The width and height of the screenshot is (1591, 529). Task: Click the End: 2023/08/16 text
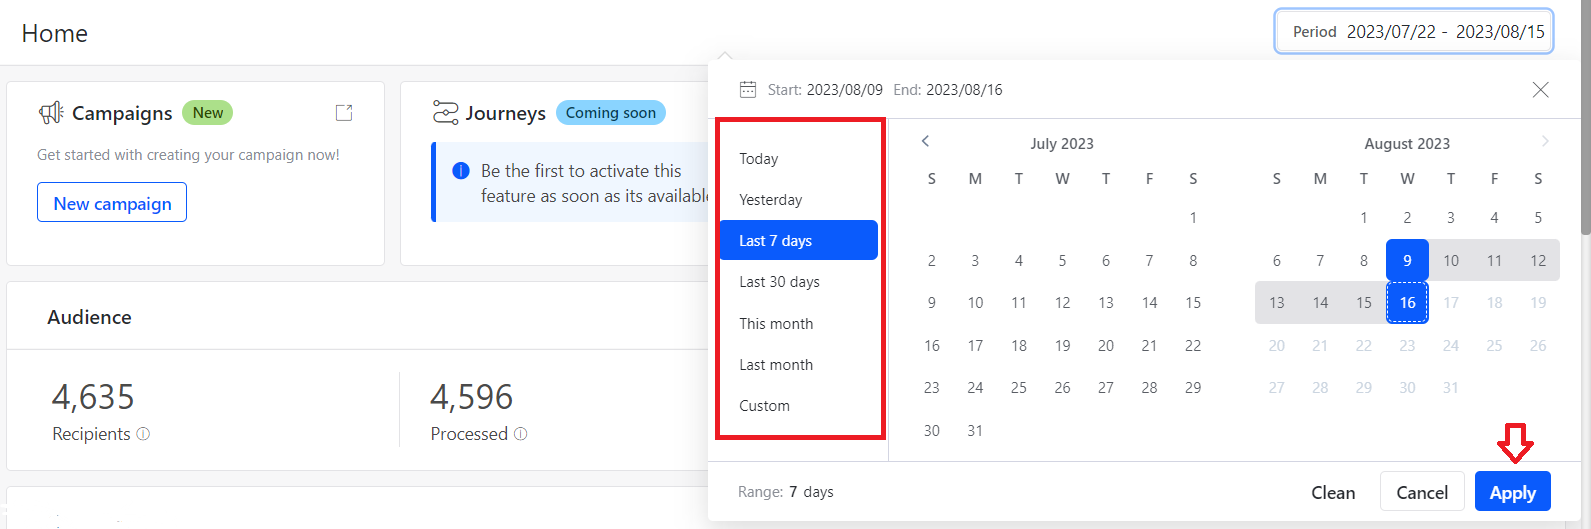(948, 90)
